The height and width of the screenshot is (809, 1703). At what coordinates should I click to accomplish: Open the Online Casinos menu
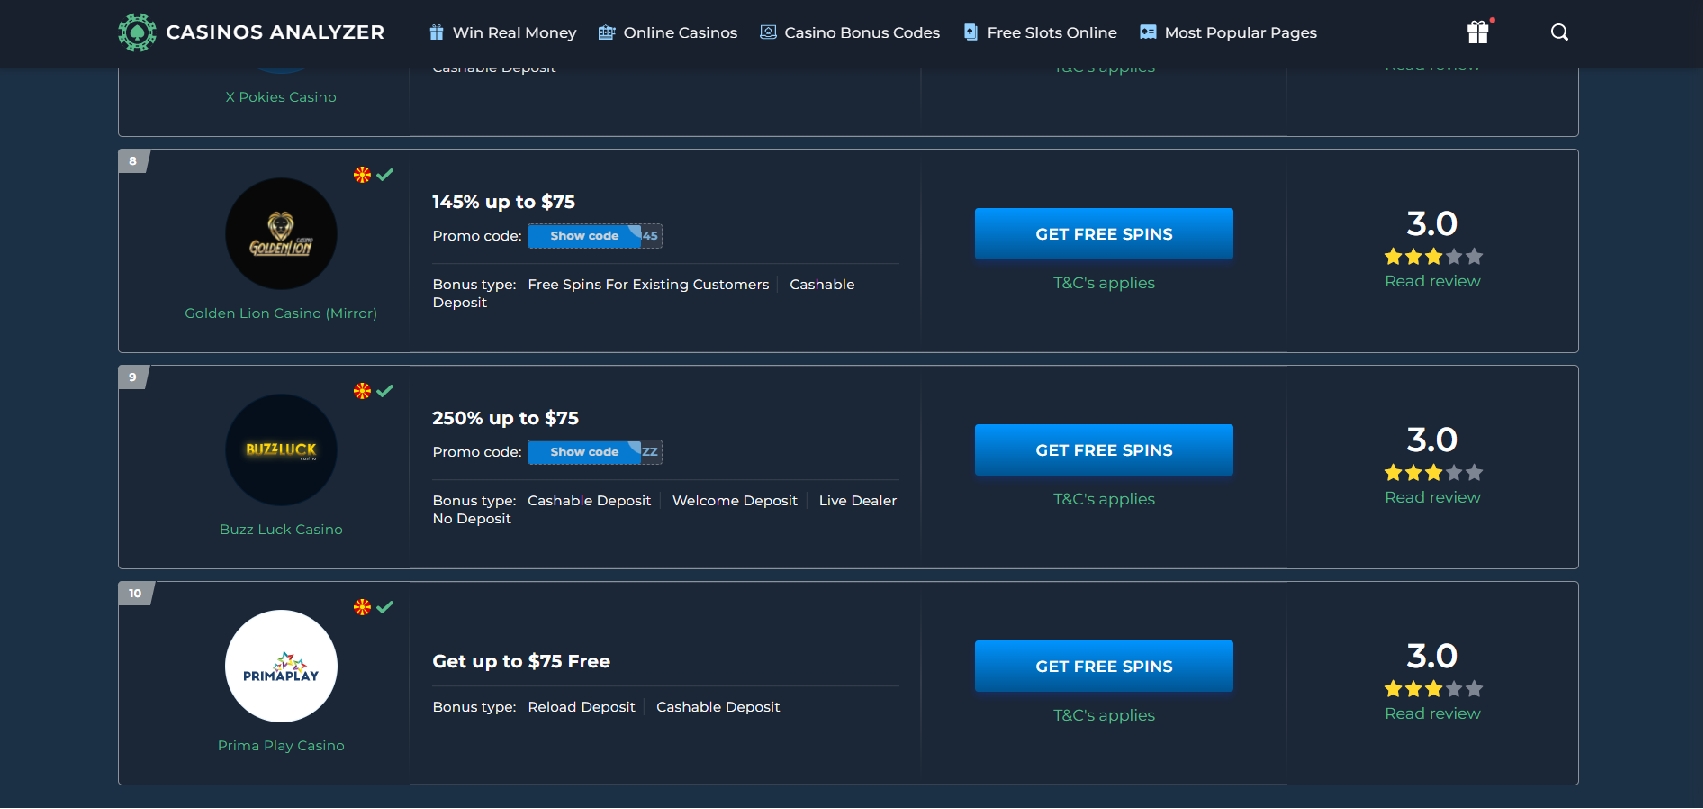668,33
